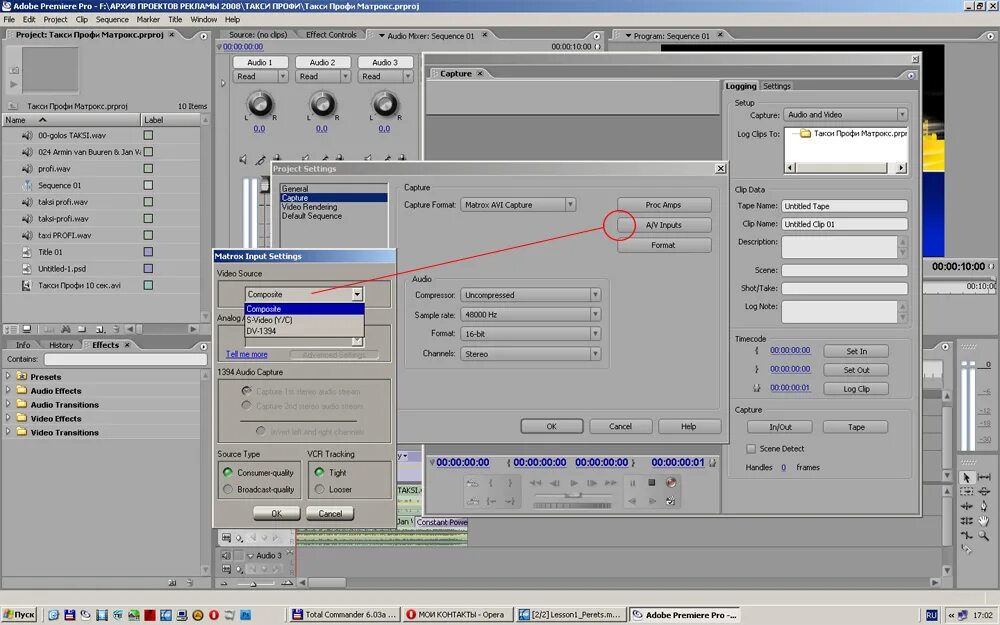Choose DV-1394 from video source list

(x=304, y=331)
